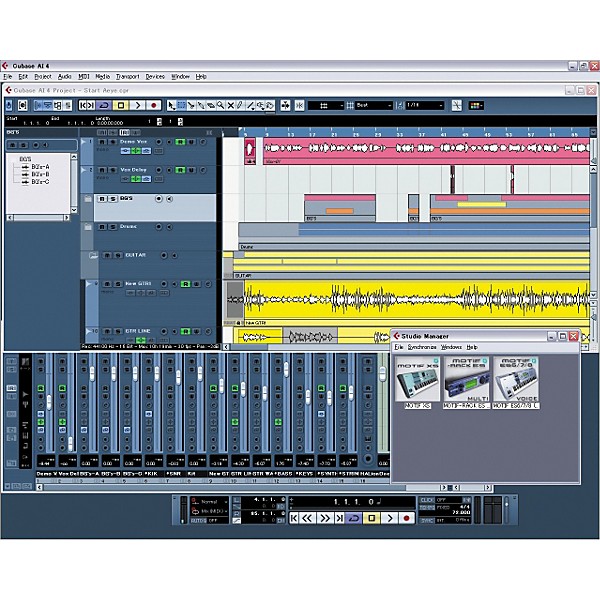Viewport: 600px width, 600px height.
Task: Solo the Vox Delay track
Action: click(x=112, y=170)
